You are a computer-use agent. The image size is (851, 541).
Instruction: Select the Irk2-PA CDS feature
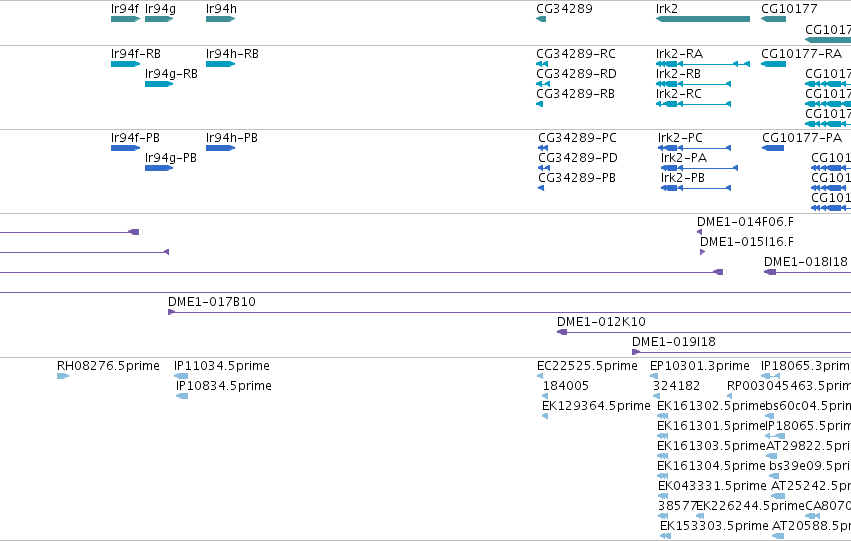coord(700,168)
